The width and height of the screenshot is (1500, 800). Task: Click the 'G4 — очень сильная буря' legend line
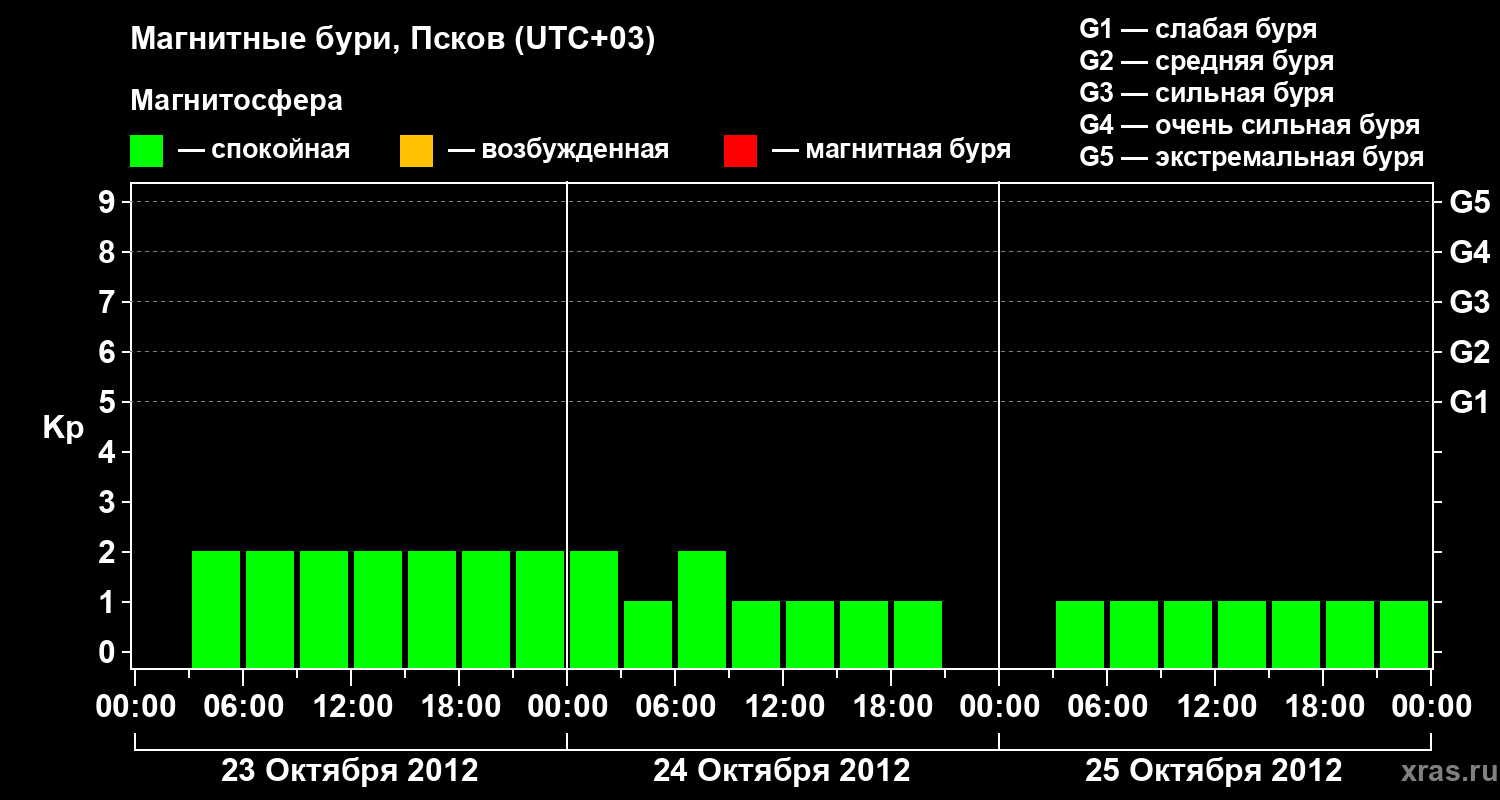coord(1250,125)
